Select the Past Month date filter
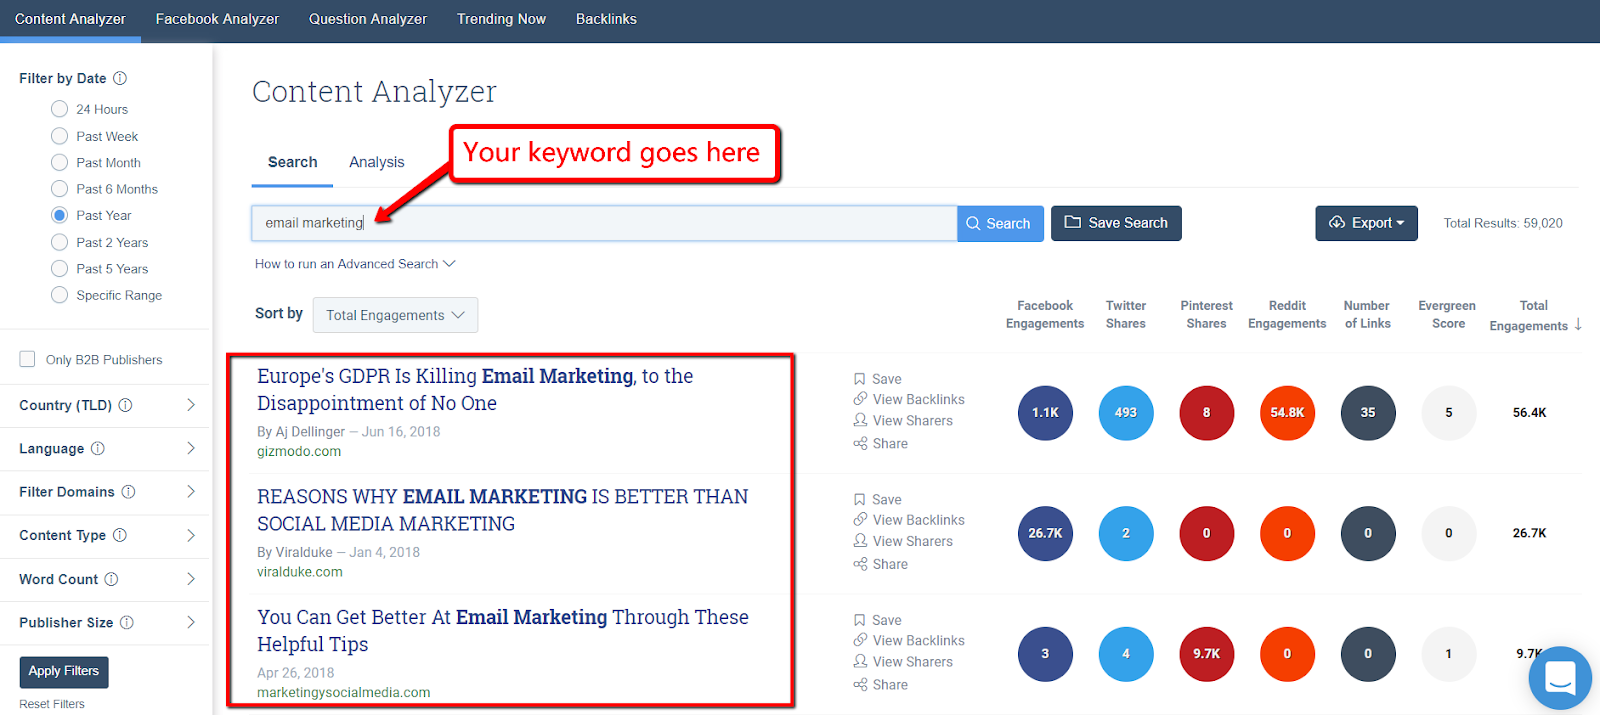The height and width of the screenshot is (715, 1600). click(60, 162)
